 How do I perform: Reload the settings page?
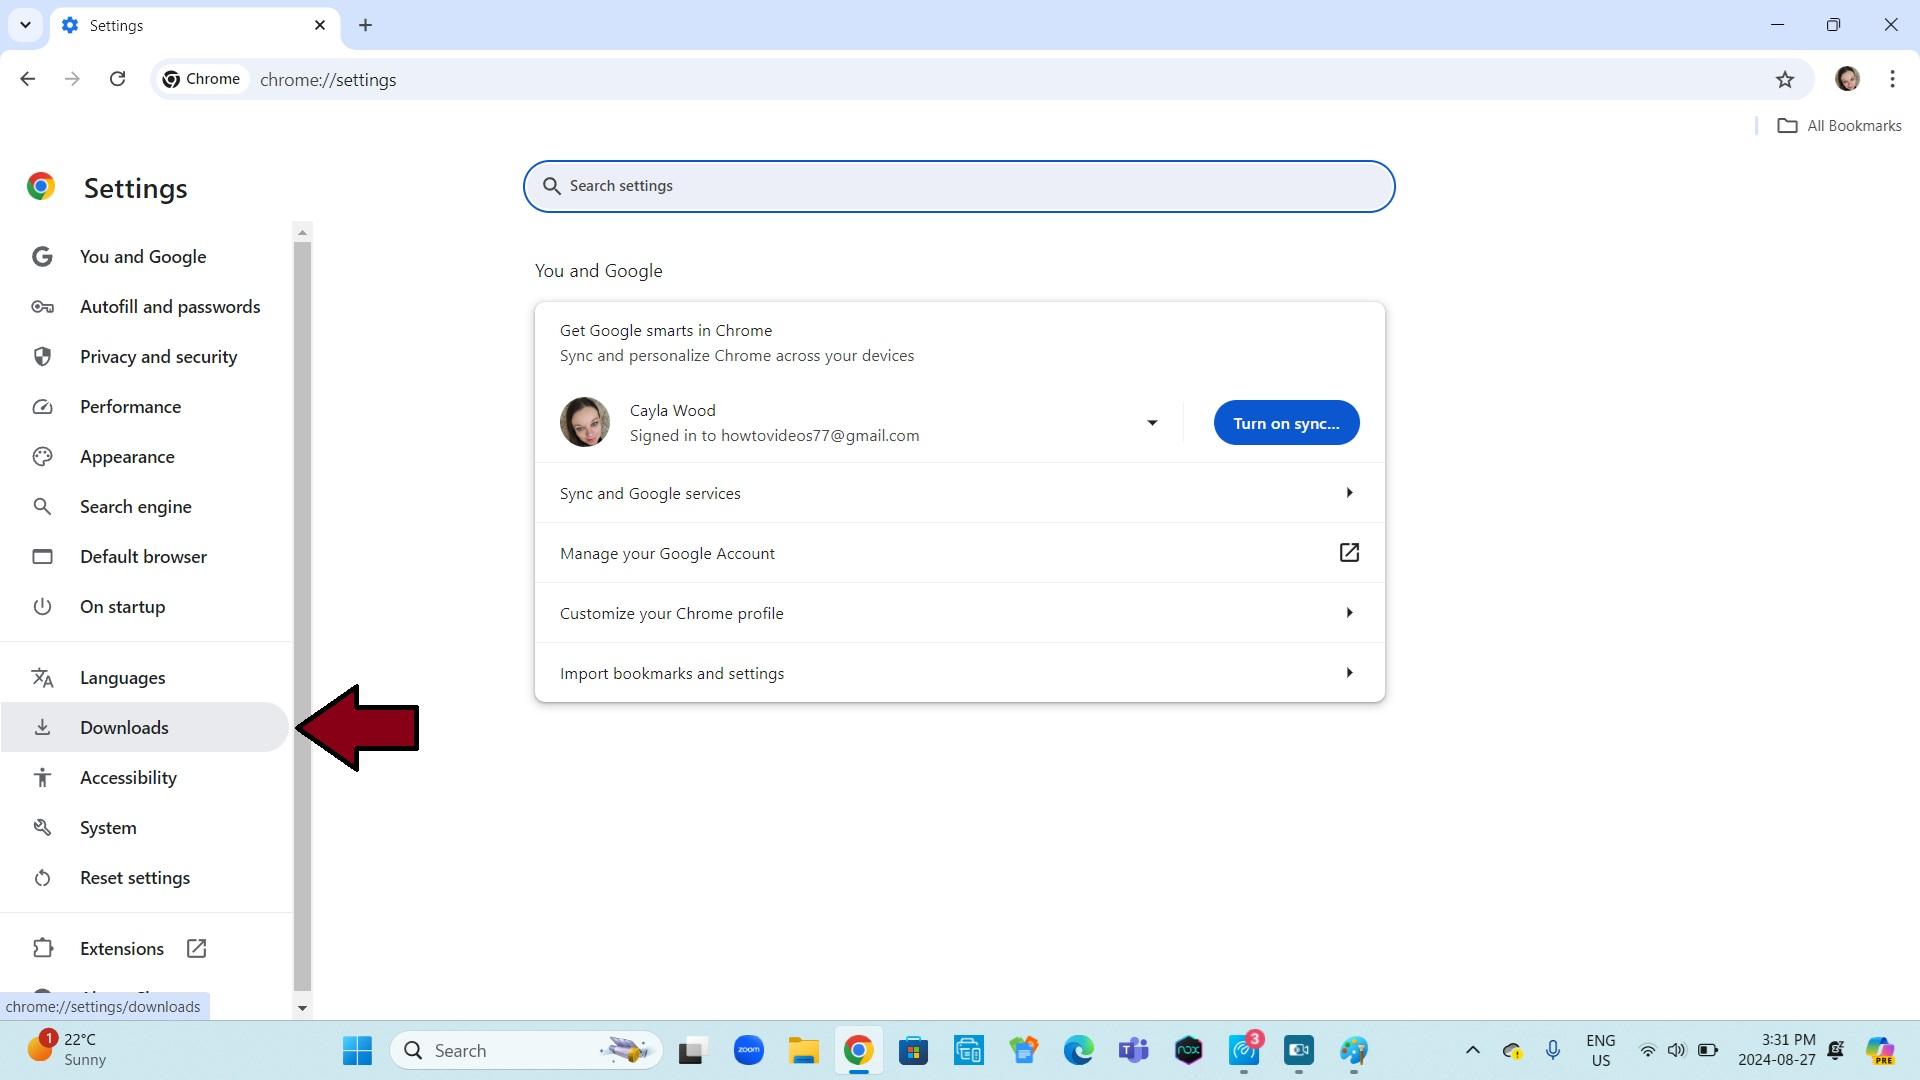click(x=117, y=79)
